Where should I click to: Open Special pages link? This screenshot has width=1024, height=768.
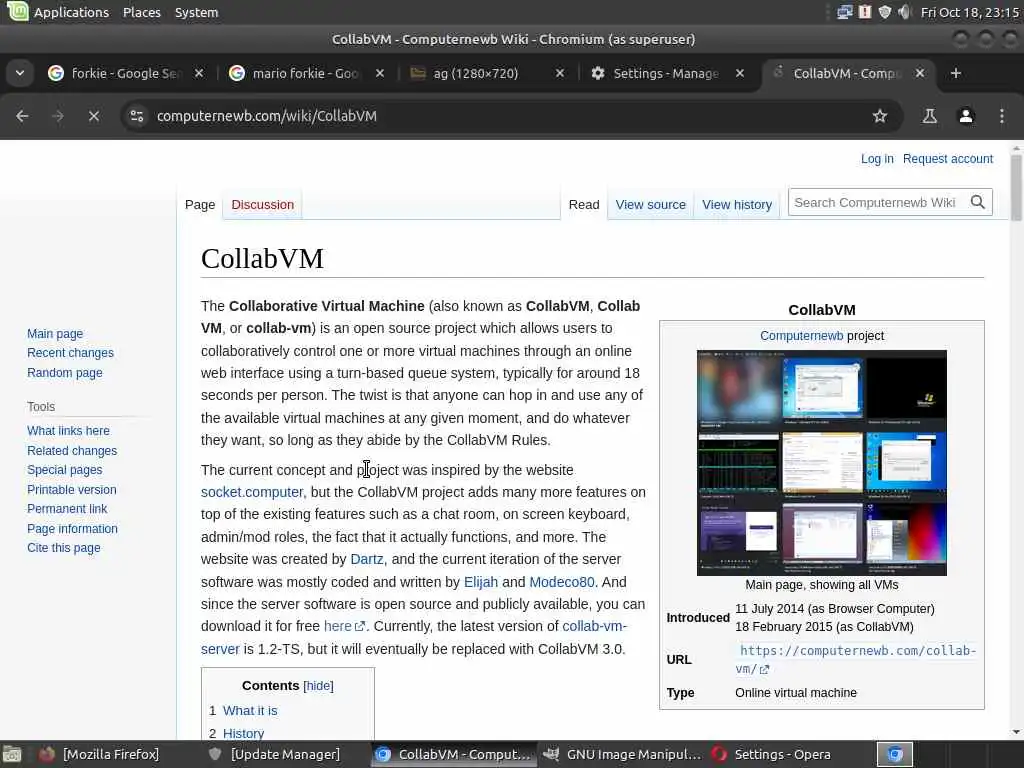(x=64, y=470)
